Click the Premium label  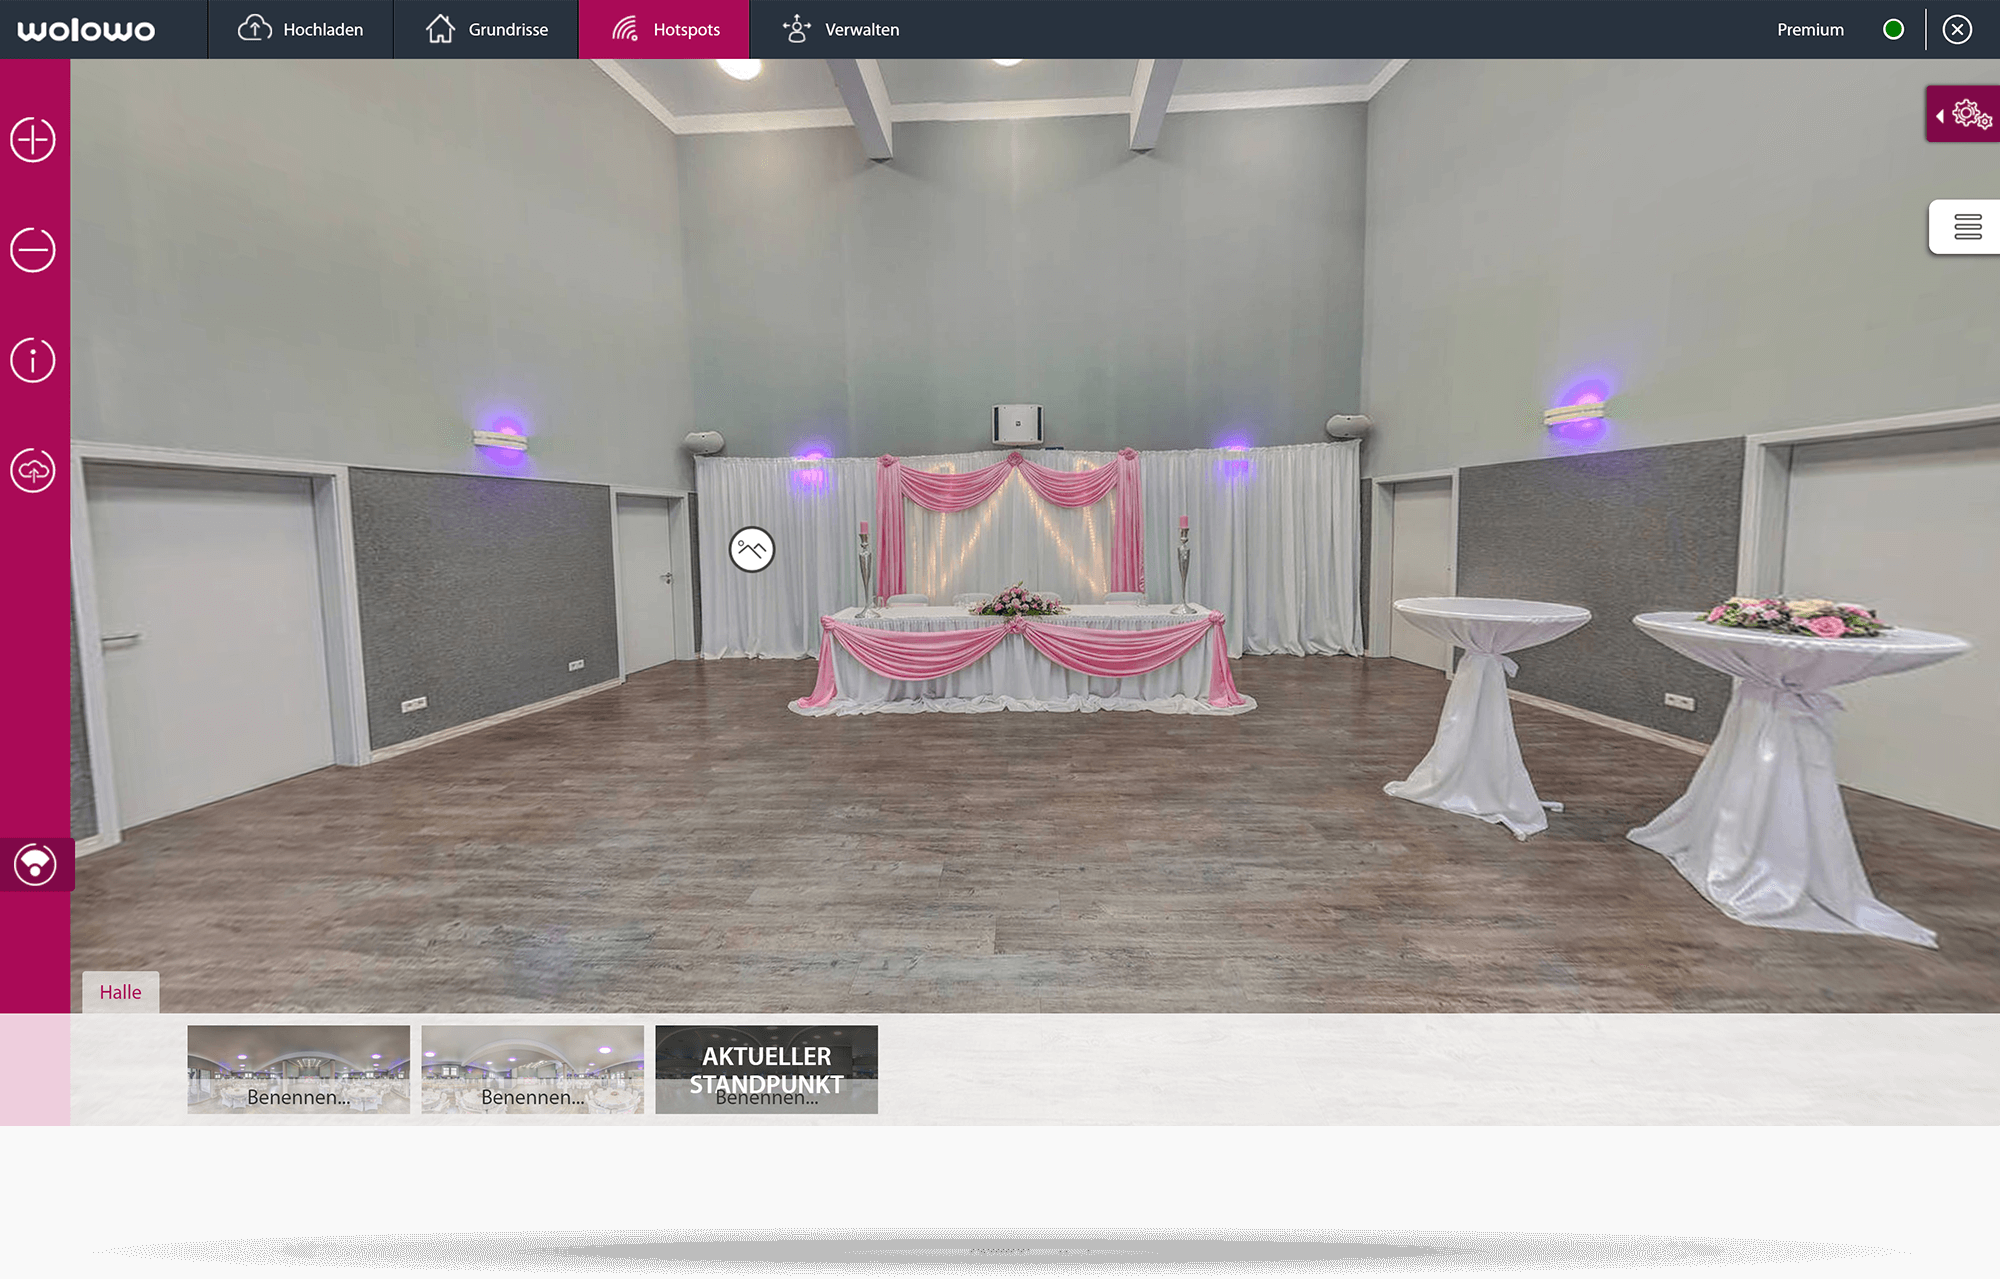tap(1809, 29)
